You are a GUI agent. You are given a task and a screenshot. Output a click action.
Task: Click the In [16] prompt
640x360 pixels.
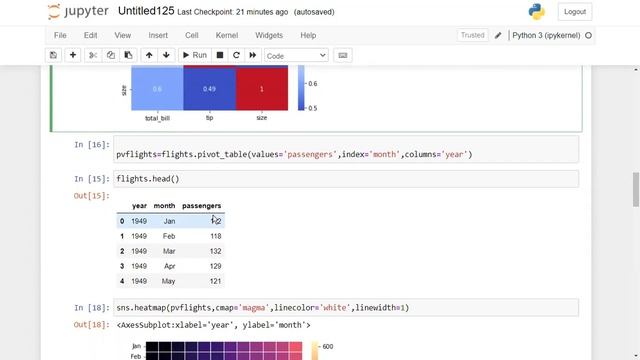pos(92,144)
